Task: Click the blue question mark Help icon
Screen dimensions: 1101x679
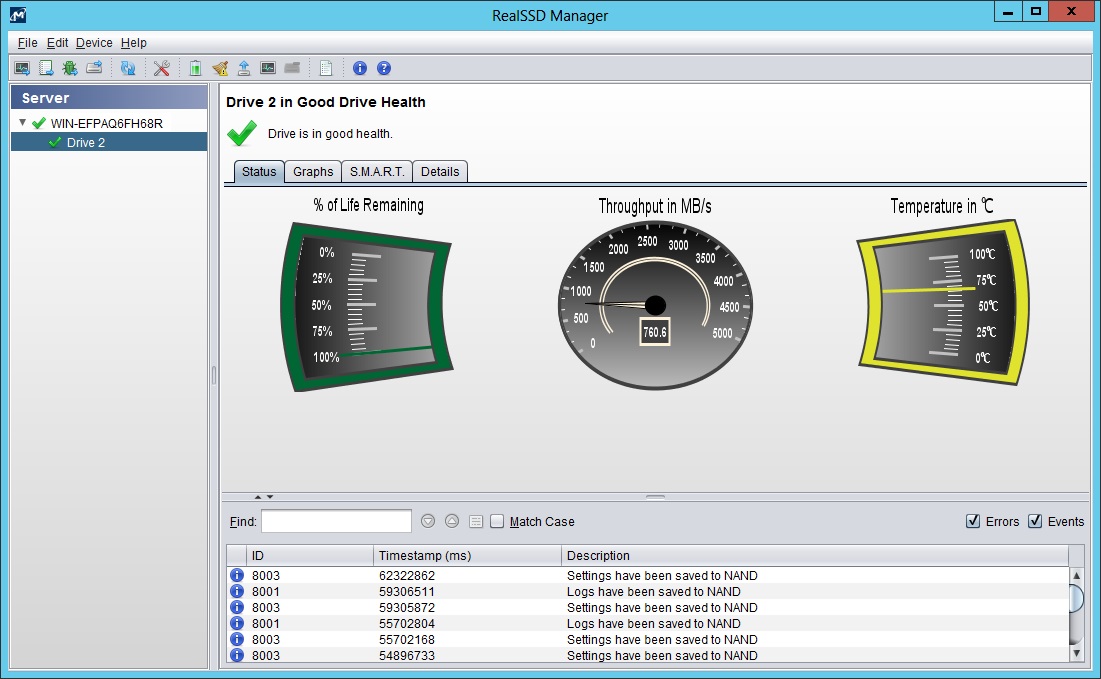Action: point(383,68)
